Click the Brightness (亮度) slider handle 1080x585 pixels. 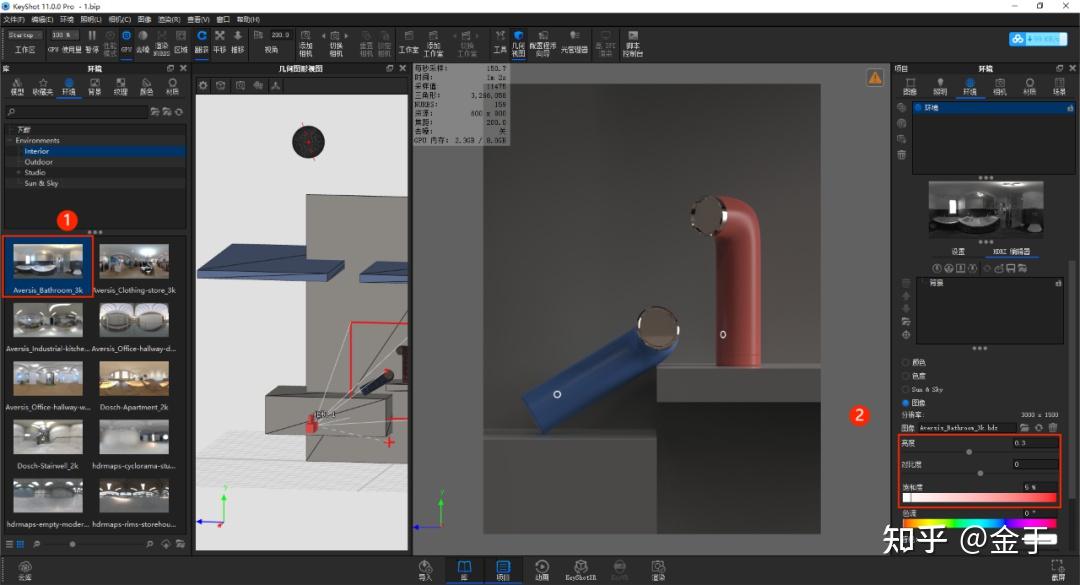pyautogui.click(x=969, y=452)
